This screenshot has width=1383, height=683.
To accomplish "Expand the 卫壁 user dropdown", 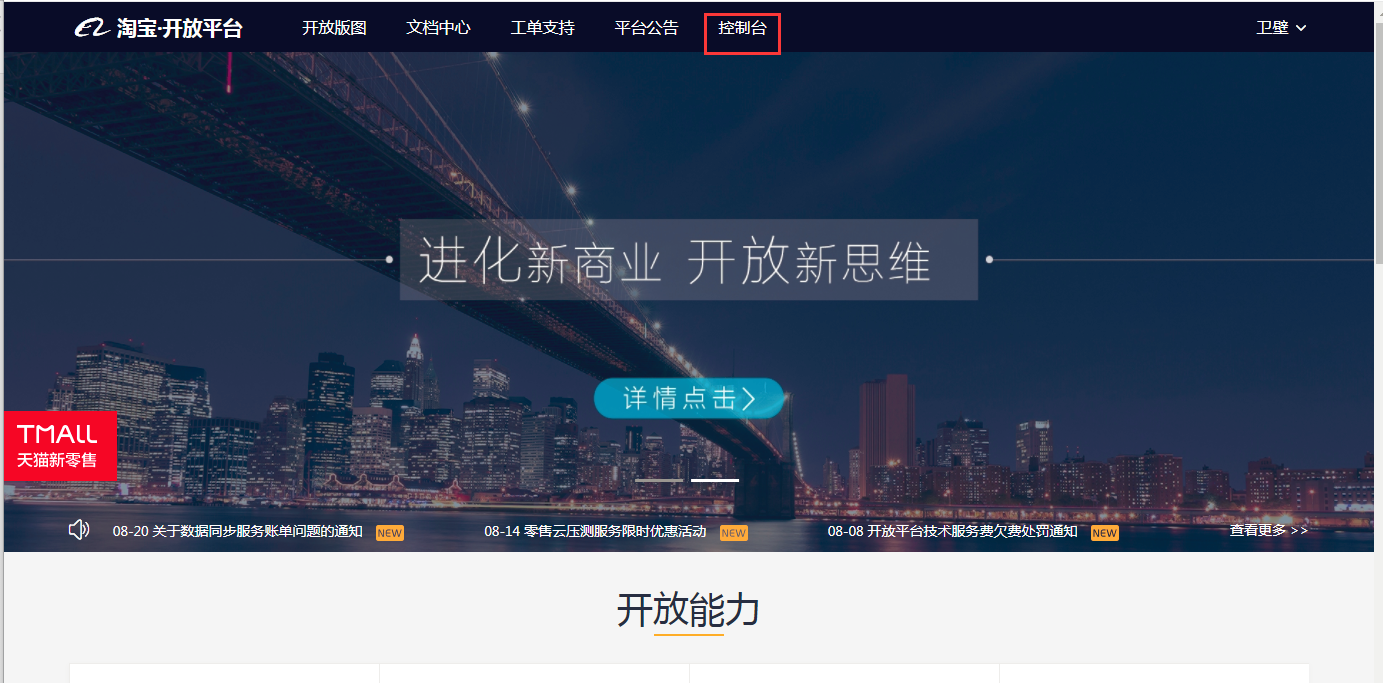I will (1281, 28).
